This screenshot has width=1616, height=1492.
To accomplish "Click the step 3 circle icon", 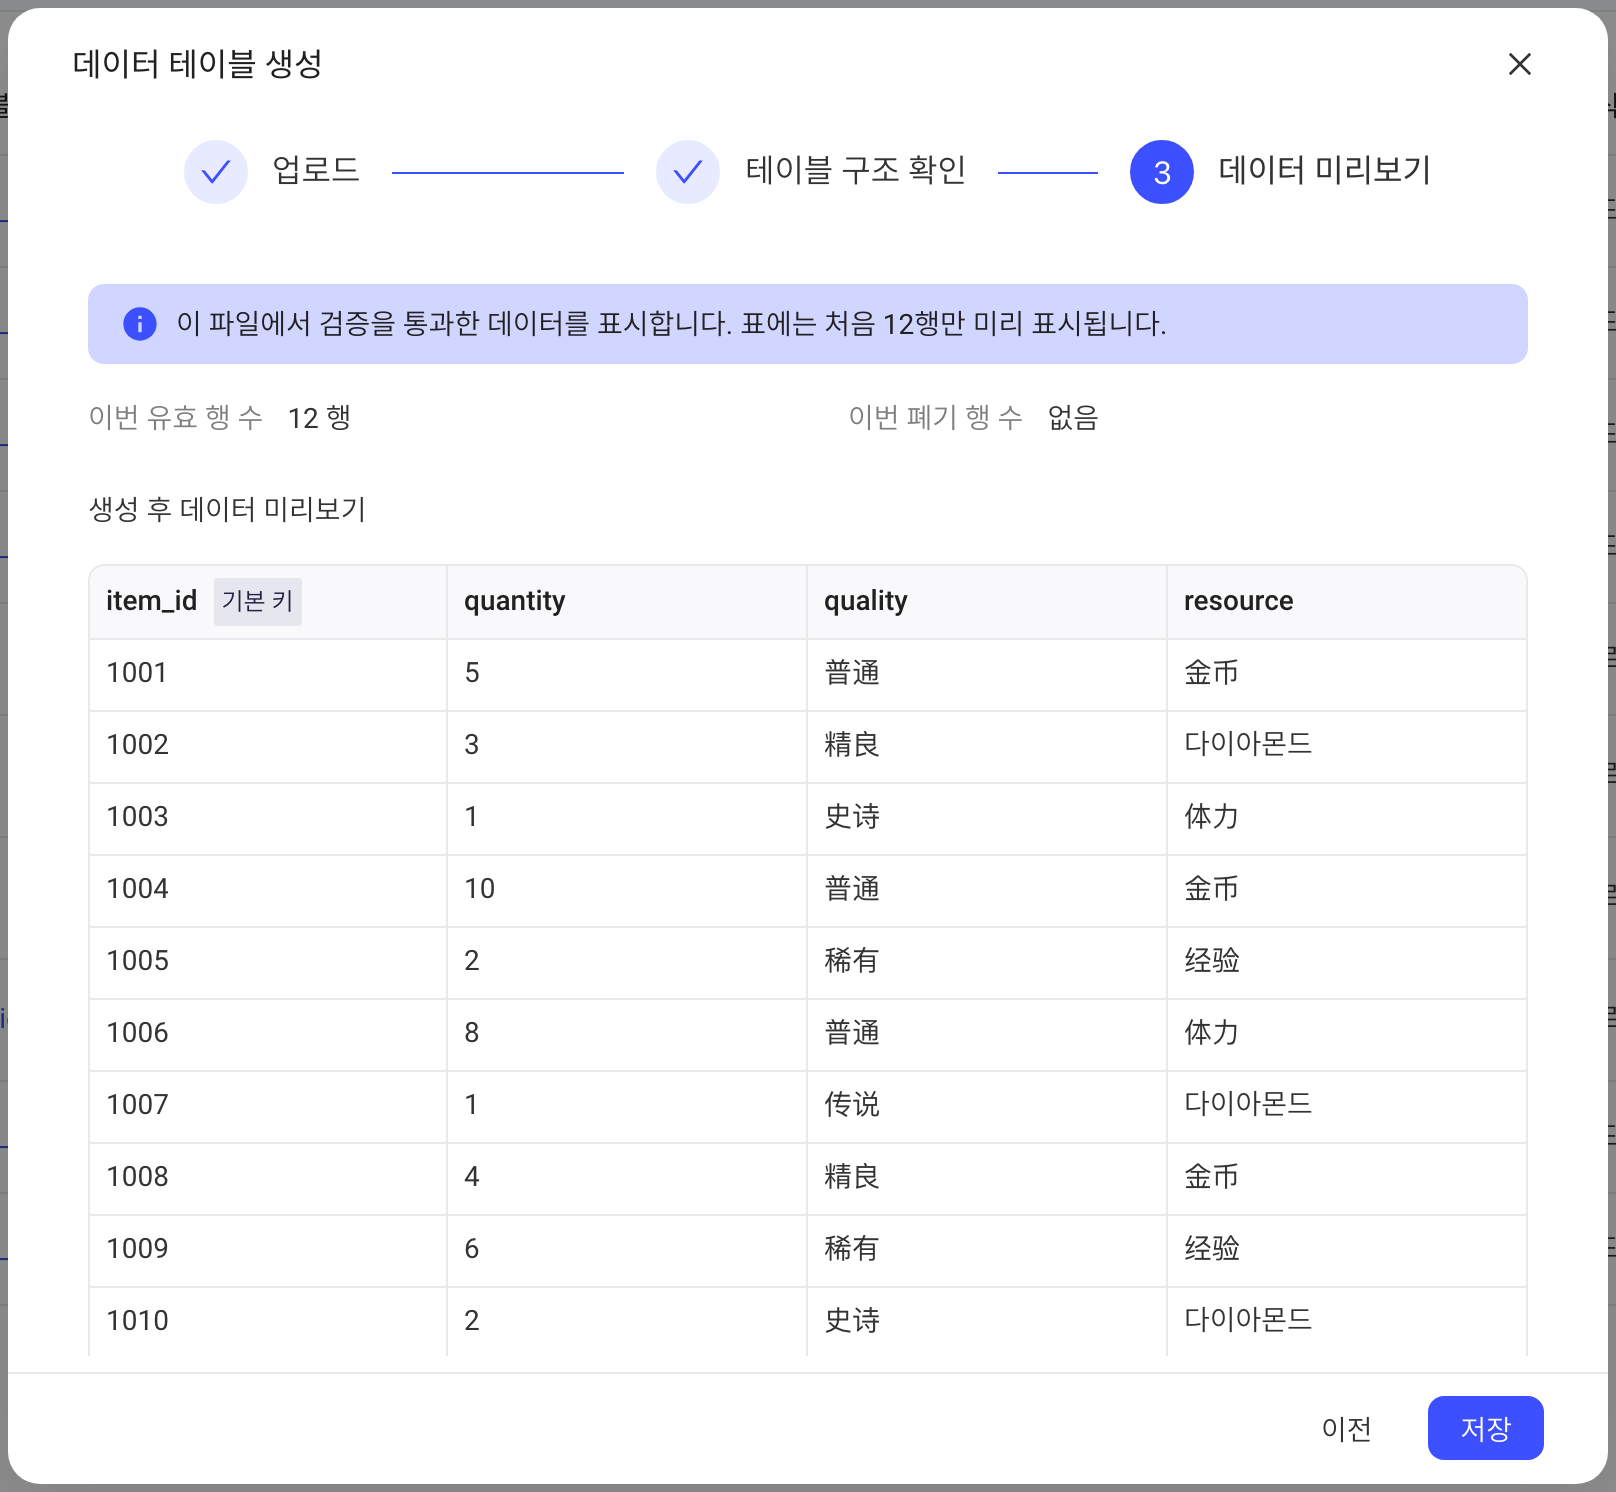I will [1162, 172].
